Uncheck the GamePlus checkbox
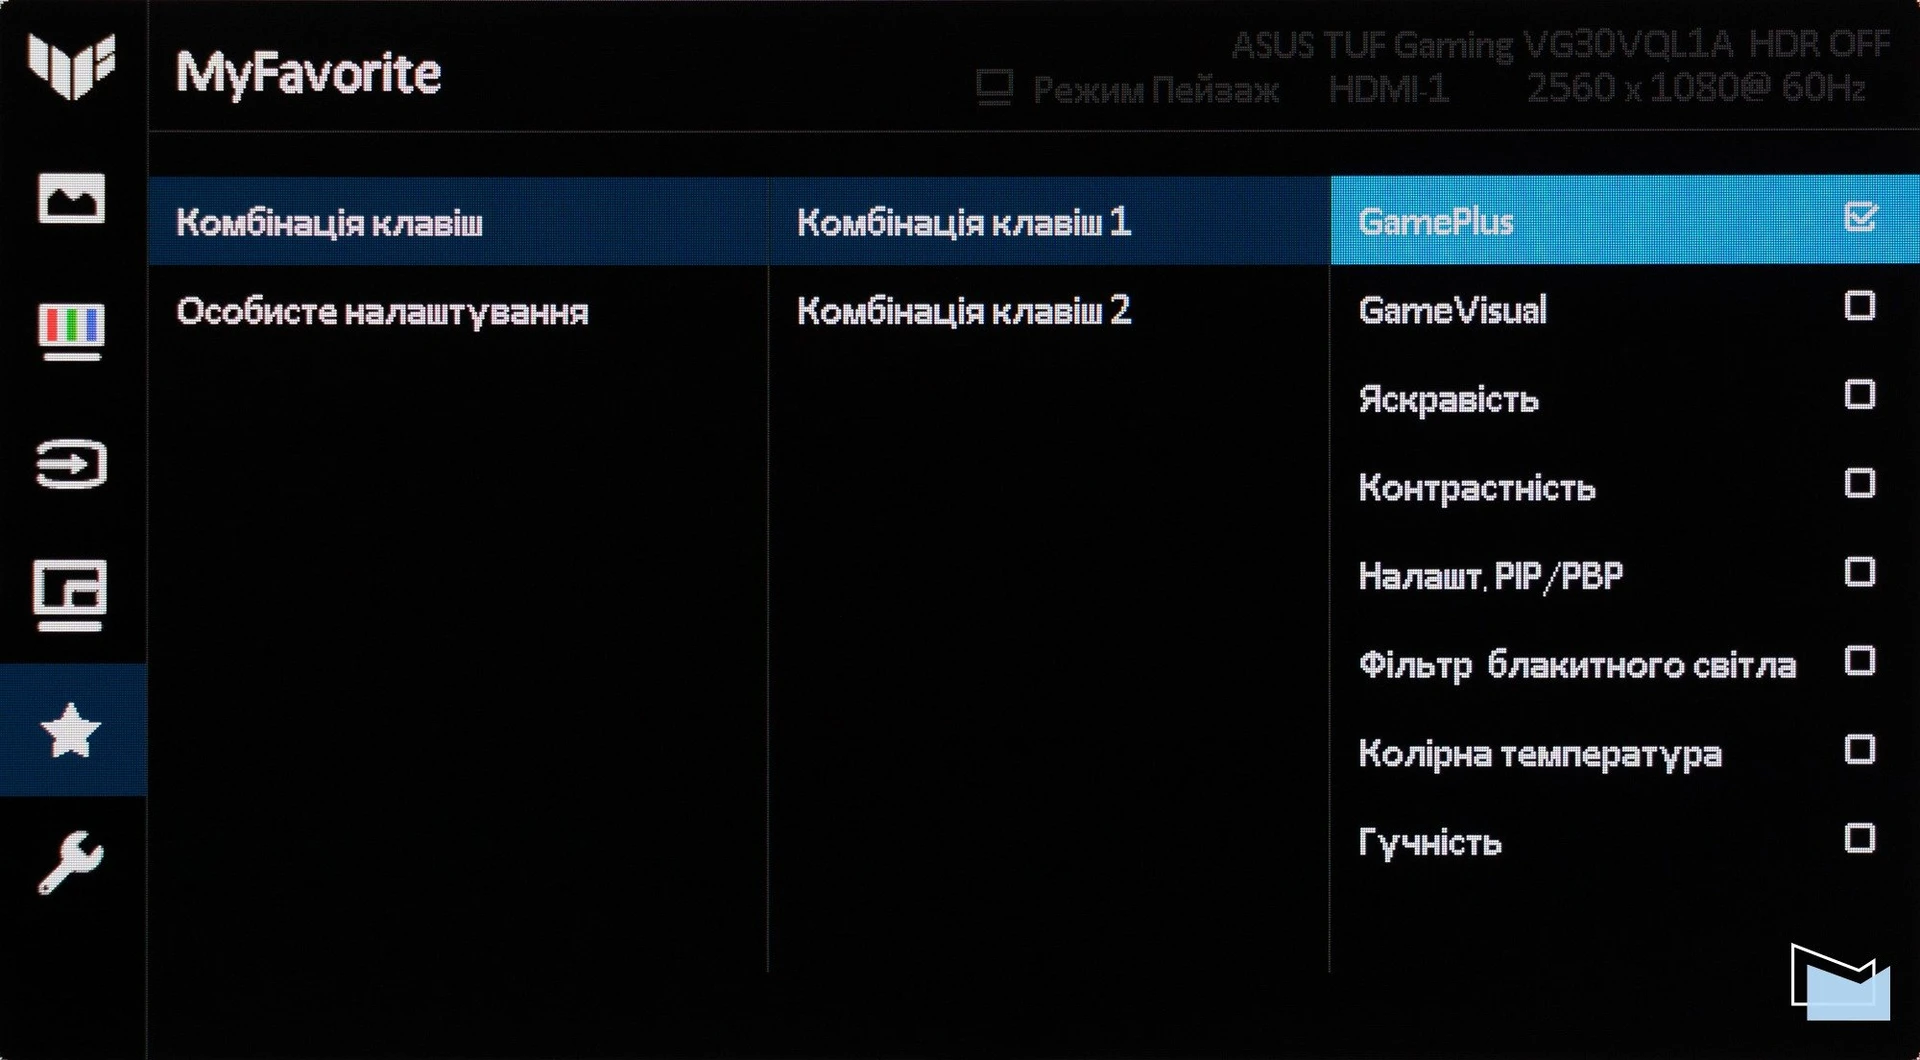The height and width of the screenshot is (1060, 1920). coord(1859,217)
